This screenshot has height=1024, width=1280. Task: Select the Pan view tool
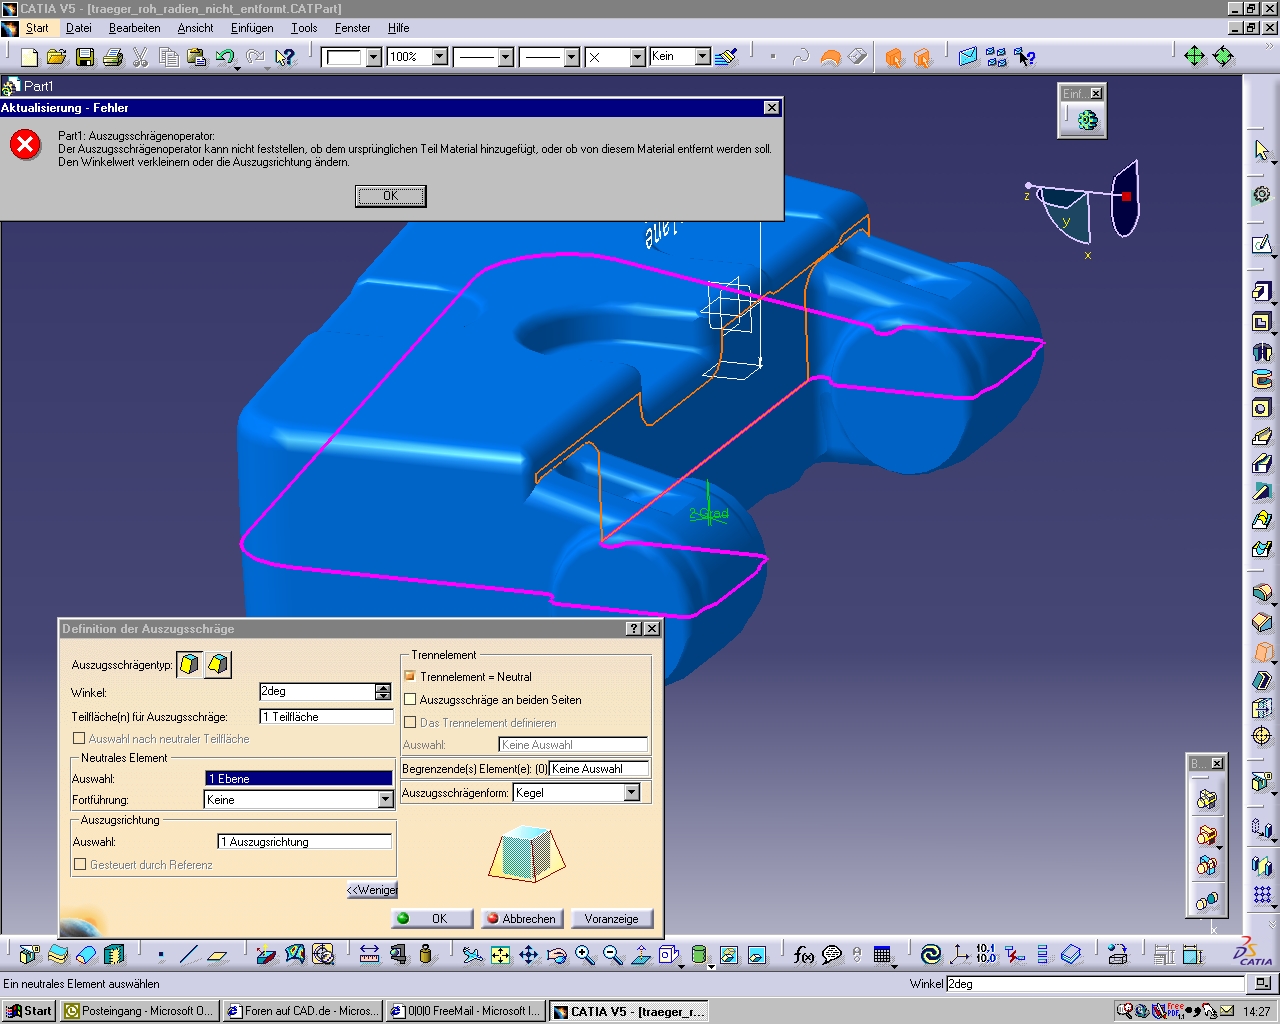tap(529, 955)
